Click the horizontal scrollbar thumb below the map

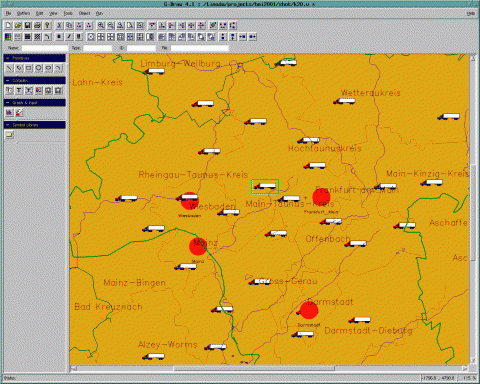pos(254,368)
